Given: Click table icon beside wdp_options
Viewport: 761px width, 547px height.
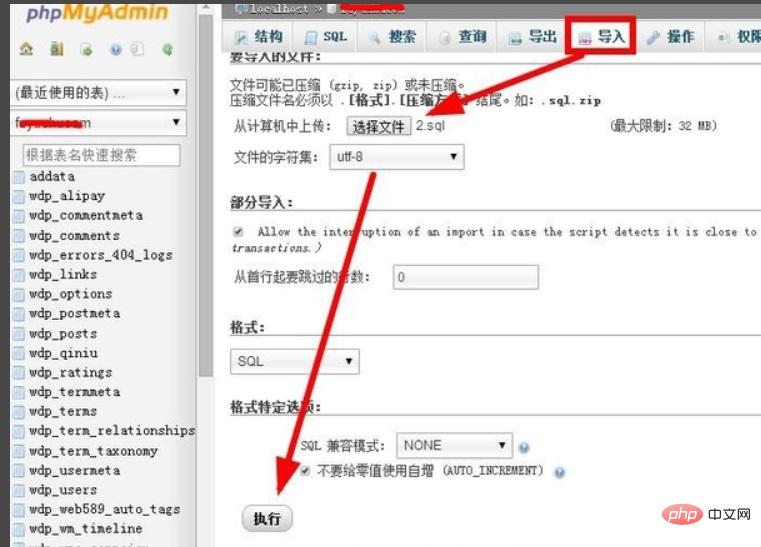Looking at the screenshot, I should pyautogui.click(x=19, y=295).
